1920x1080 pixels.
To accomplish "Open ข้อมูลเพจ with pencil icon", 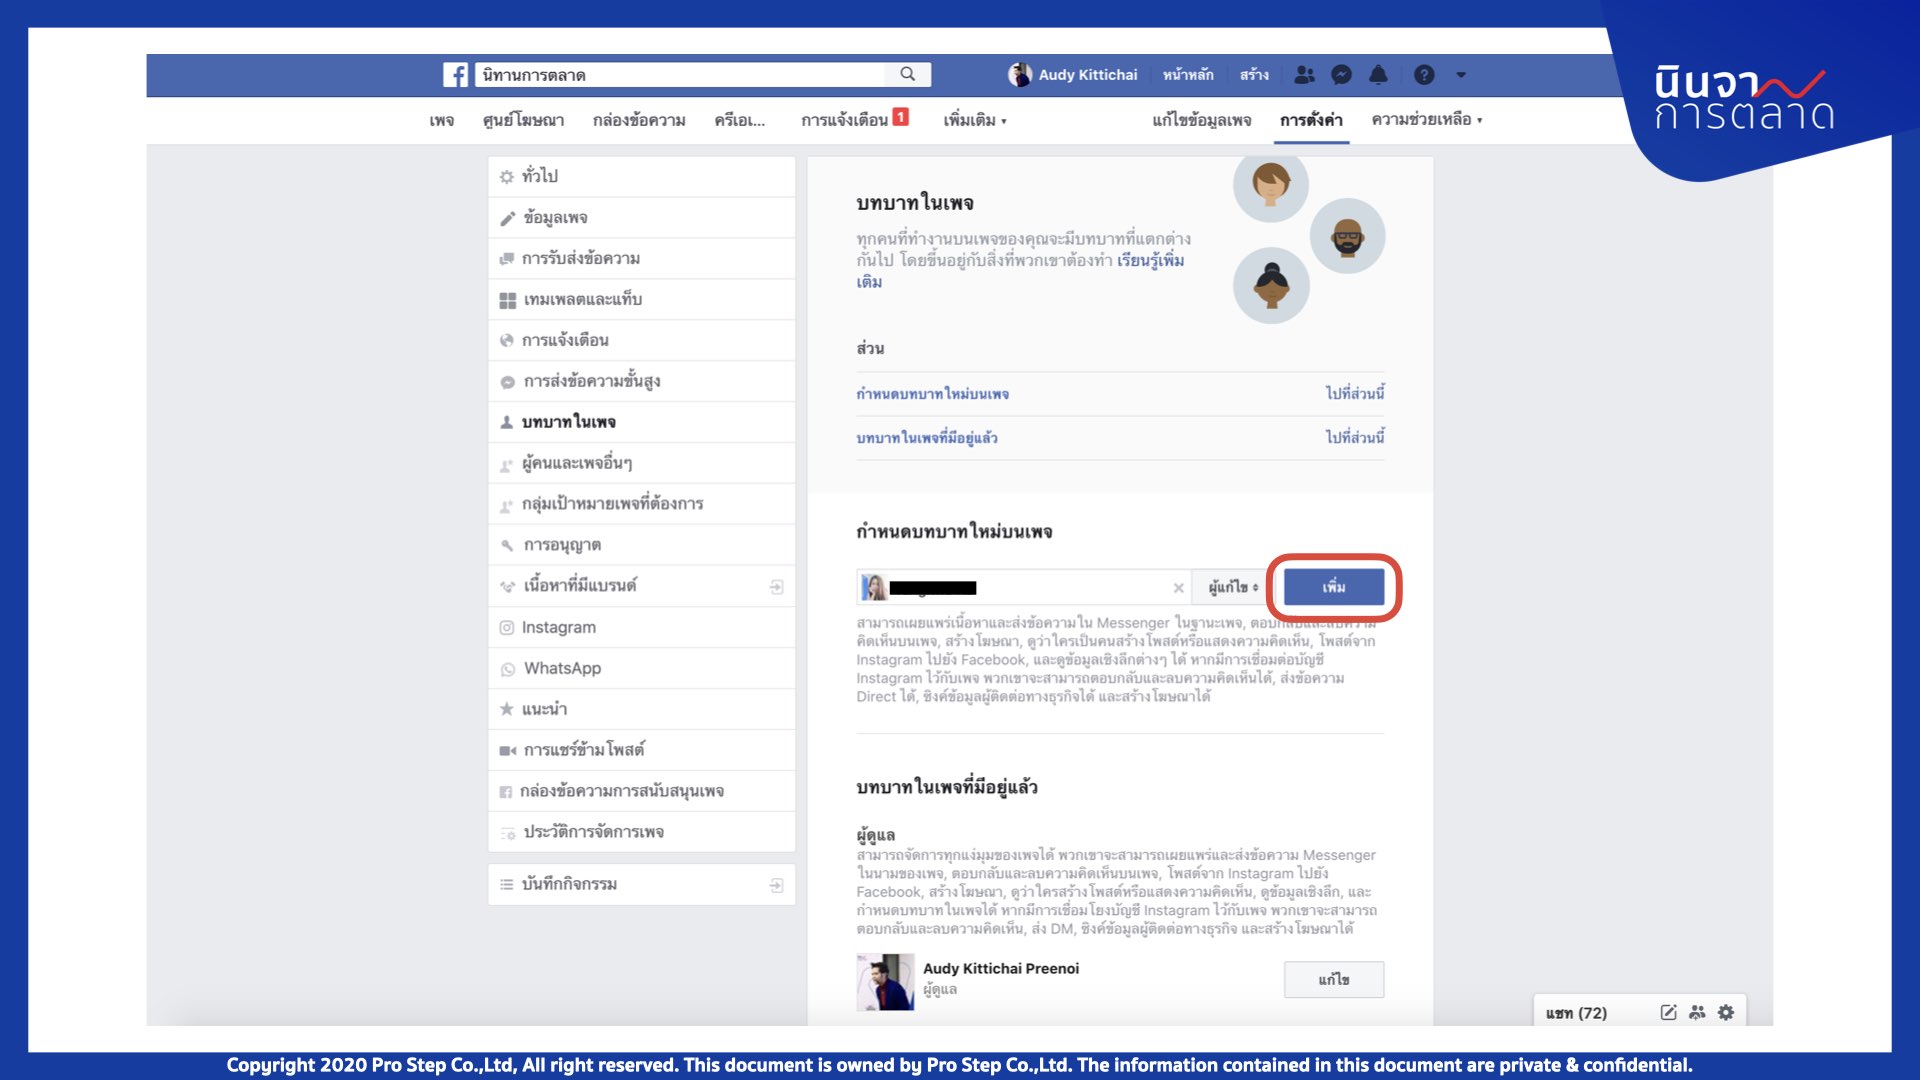I will coord(641,218).
